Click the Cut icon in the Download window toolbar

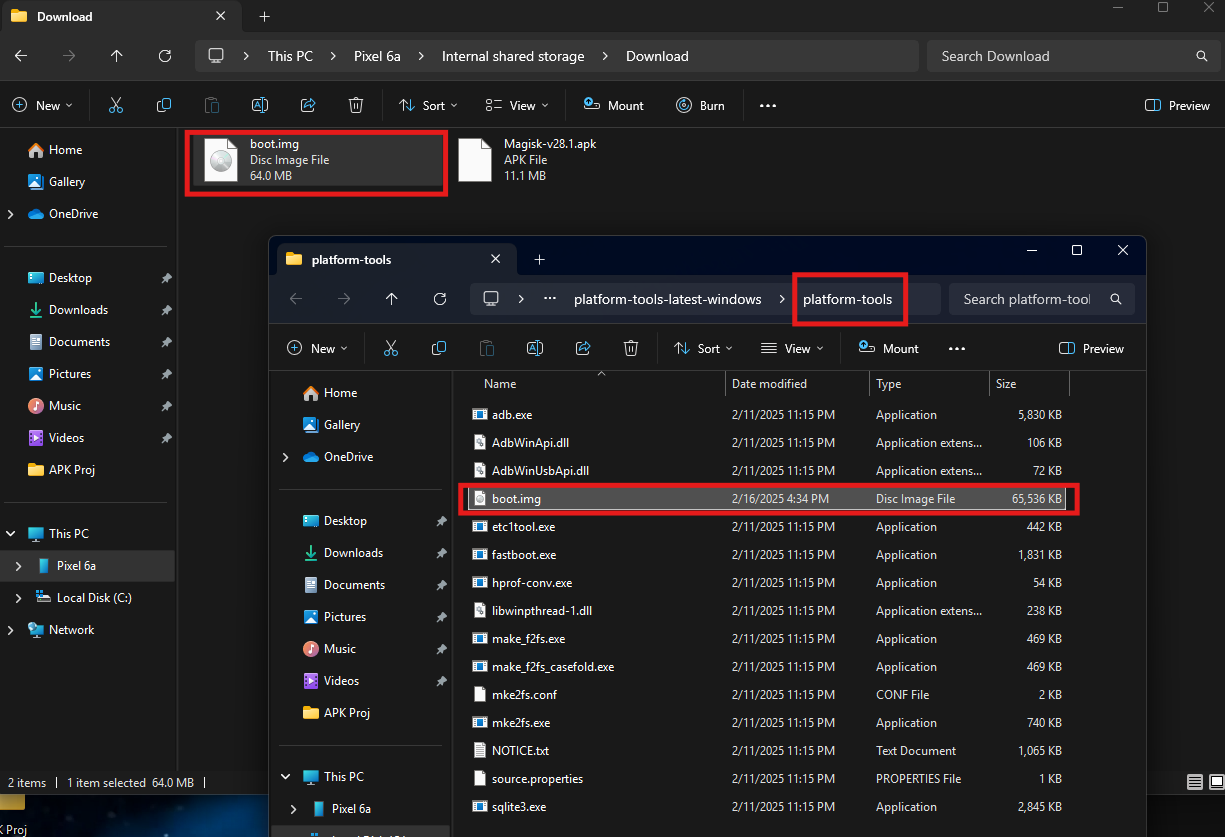(x=116, y=105)
